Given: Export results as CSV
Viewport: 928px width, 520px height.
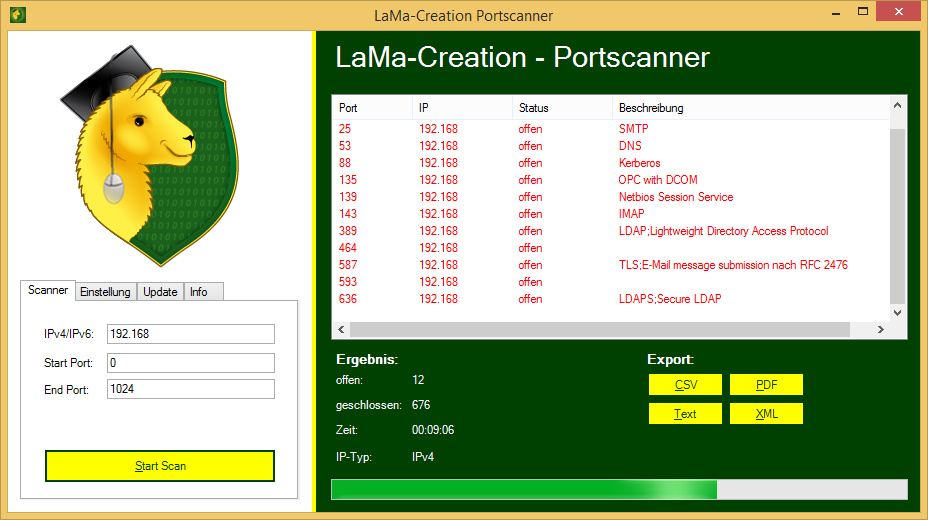Looking at the screenshot, I should click(685, 385).
